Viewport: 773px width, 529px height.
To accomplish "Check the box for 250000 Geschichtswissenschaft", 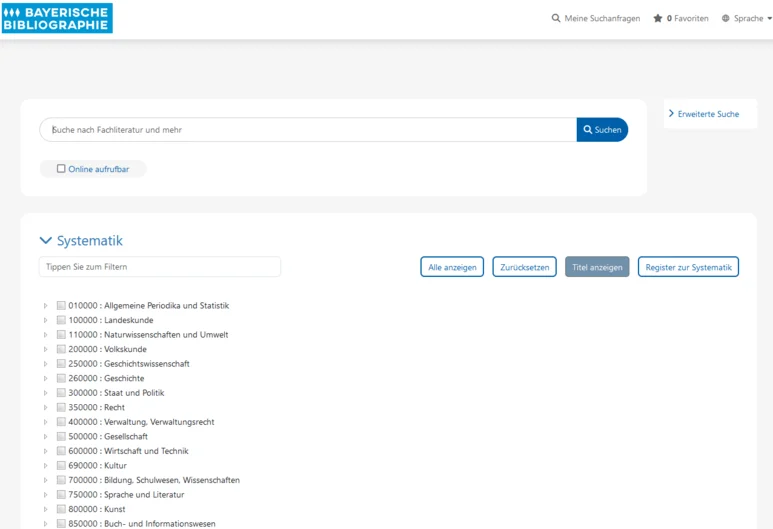I will 61,364.
